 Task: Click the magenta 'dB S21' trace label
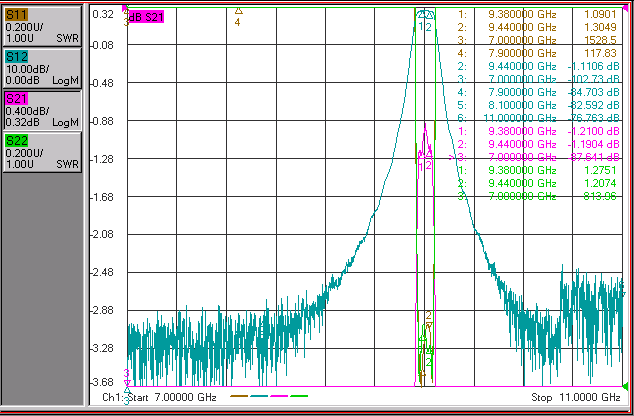[x=146, y=17]
